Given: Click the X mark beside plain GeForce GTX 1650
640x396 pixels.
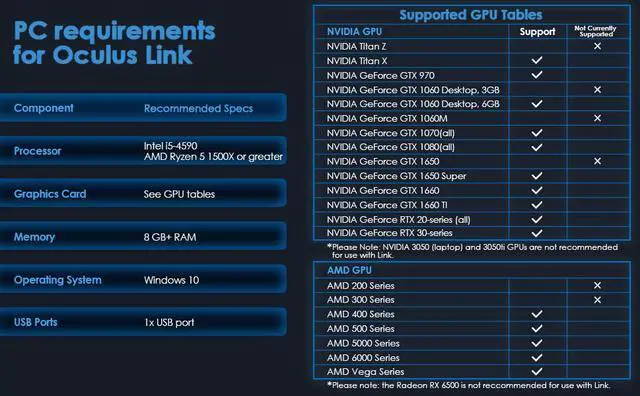Looking at the screenshot, I should (597, 161).
